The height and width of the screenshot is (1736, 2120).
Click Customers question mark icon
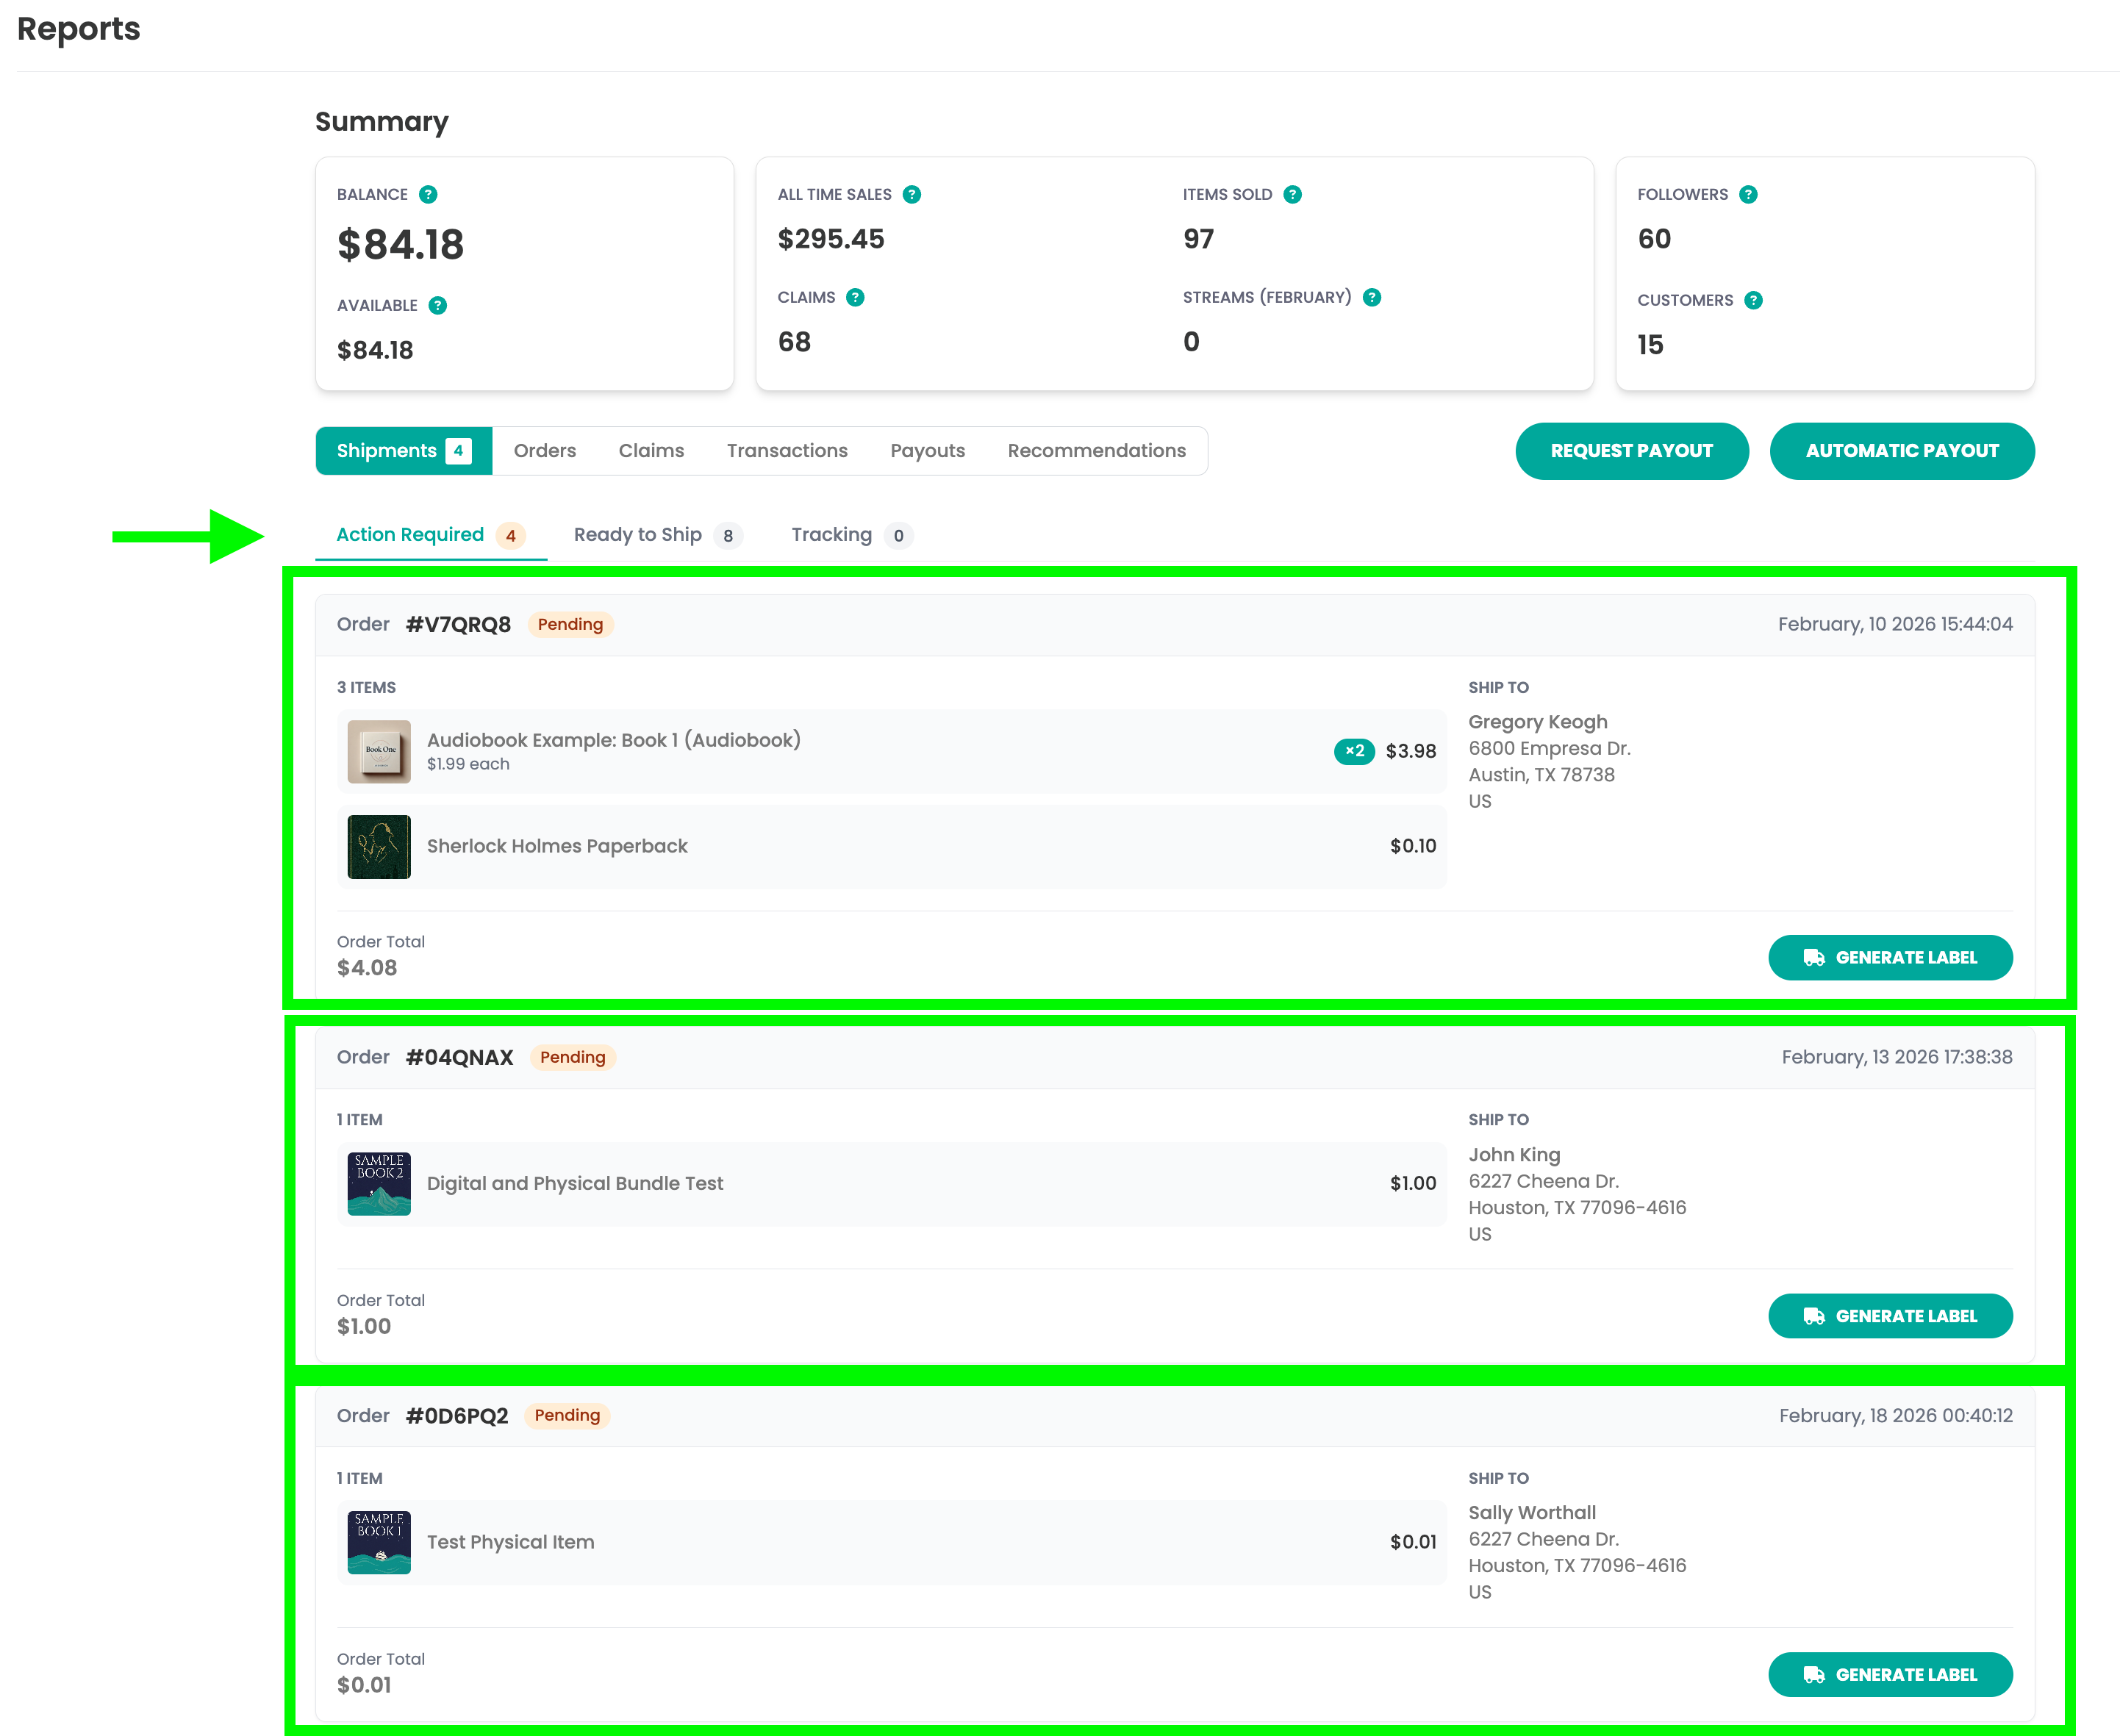1754,300
